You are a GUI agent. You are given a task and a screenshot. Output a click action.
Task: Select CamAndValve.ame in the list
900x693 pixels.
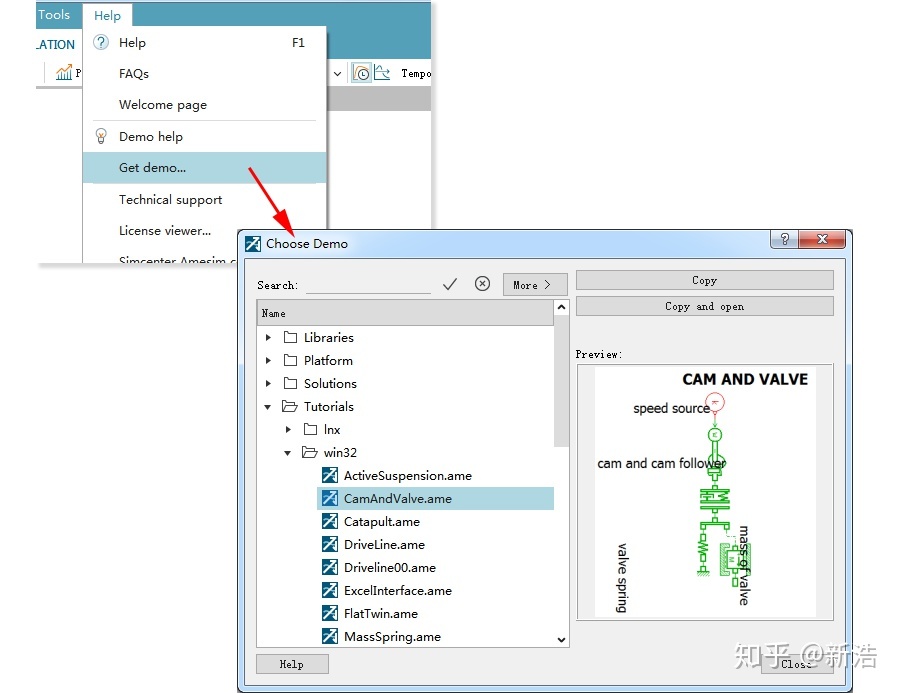(x=435, y=498)
